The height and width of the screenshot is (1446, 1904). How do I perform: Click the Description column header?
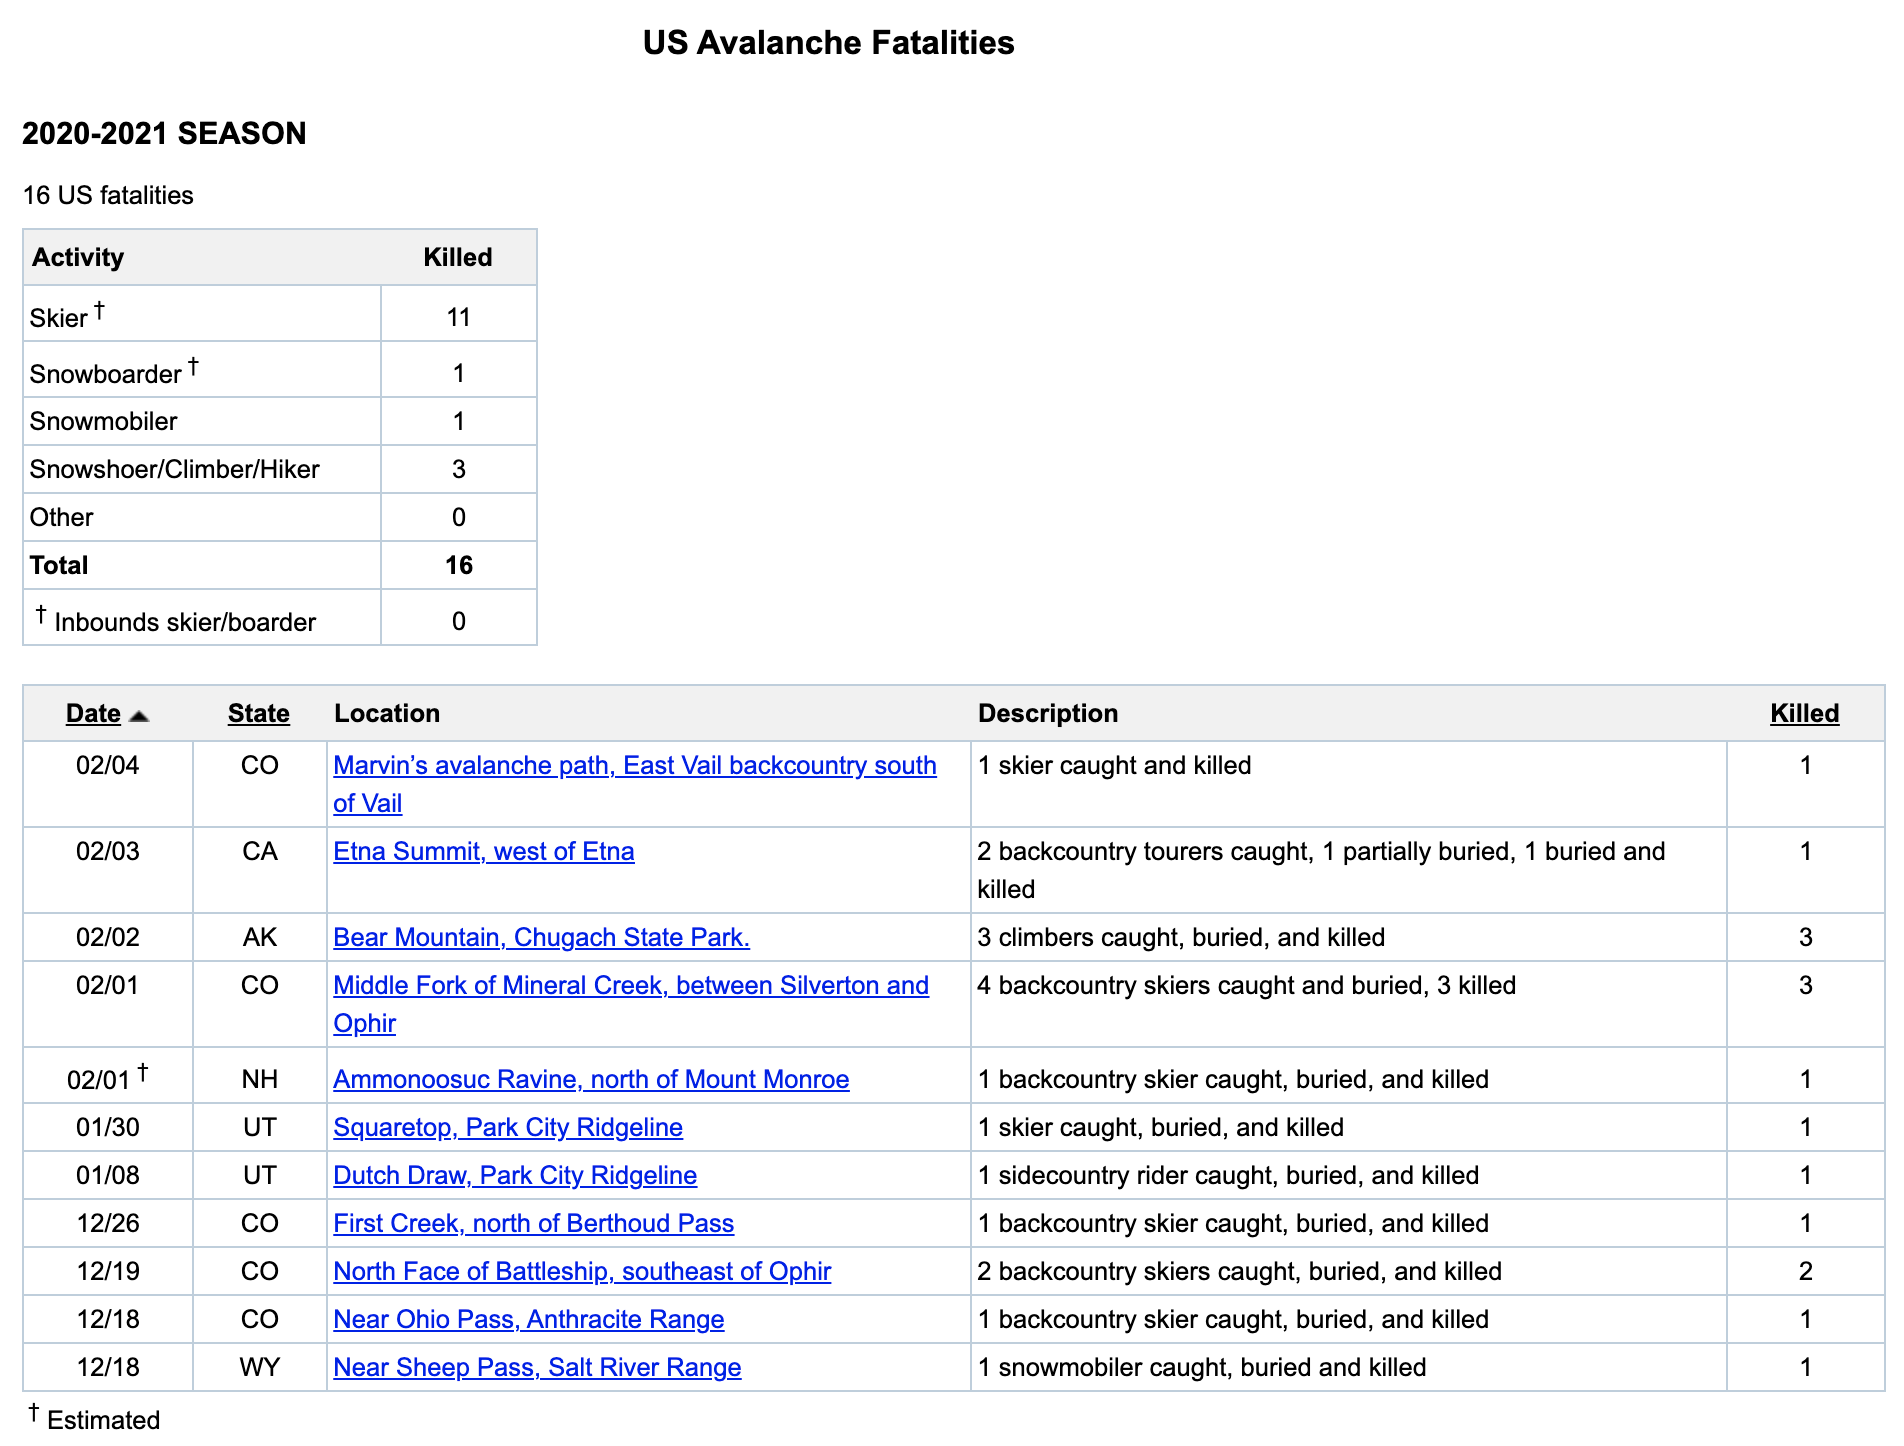click(x=1048, y=713)
